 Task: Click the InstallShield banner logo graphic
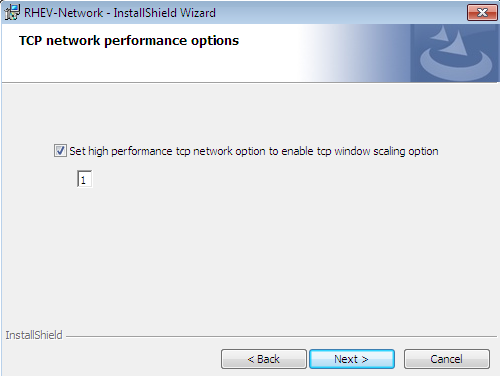click(x=455, y=53)
